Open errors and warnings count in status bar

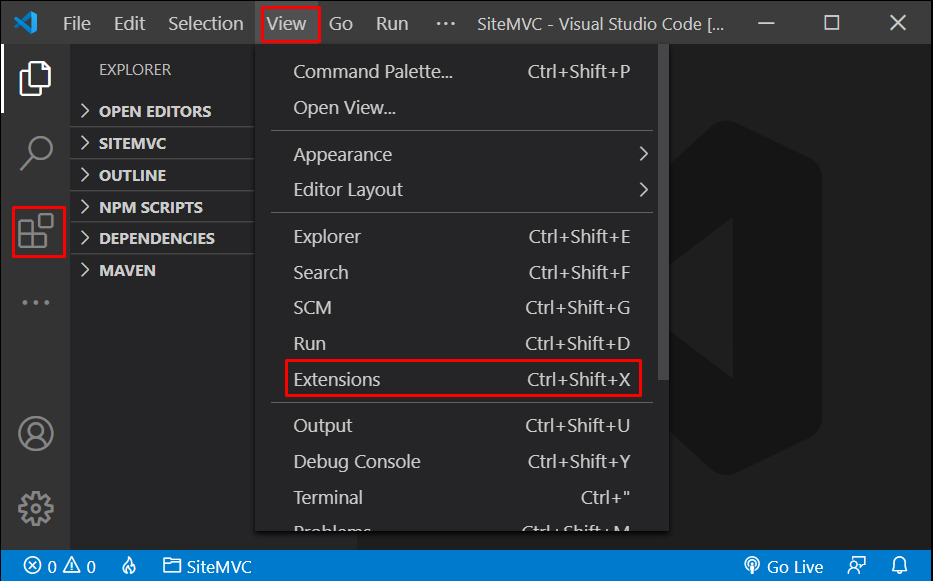point(60,566)
